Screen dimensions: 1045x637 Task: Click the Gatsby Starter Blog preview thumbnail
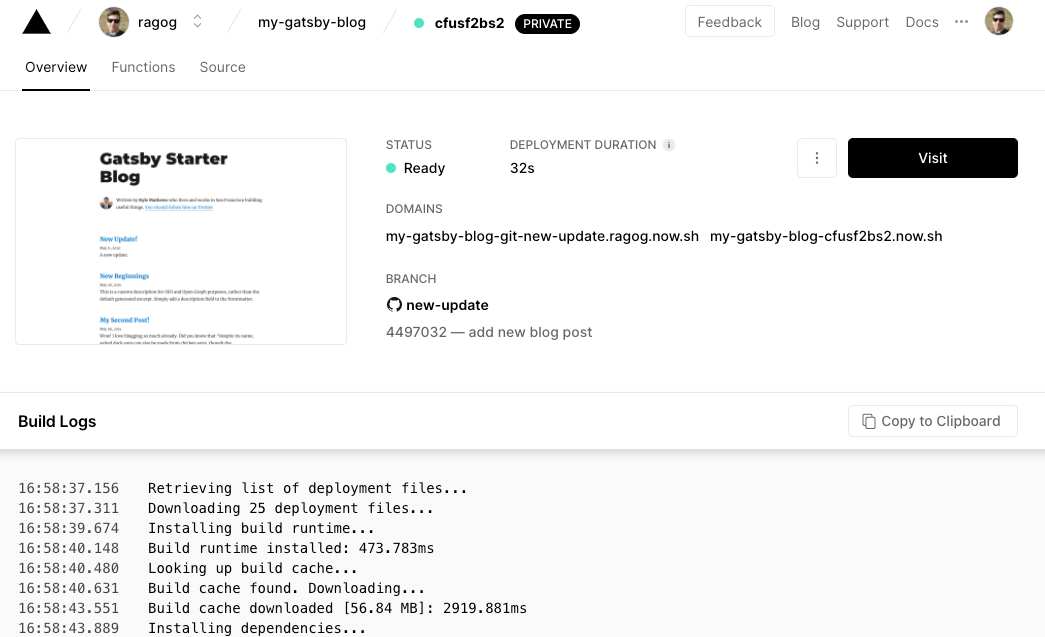[180, 241]
